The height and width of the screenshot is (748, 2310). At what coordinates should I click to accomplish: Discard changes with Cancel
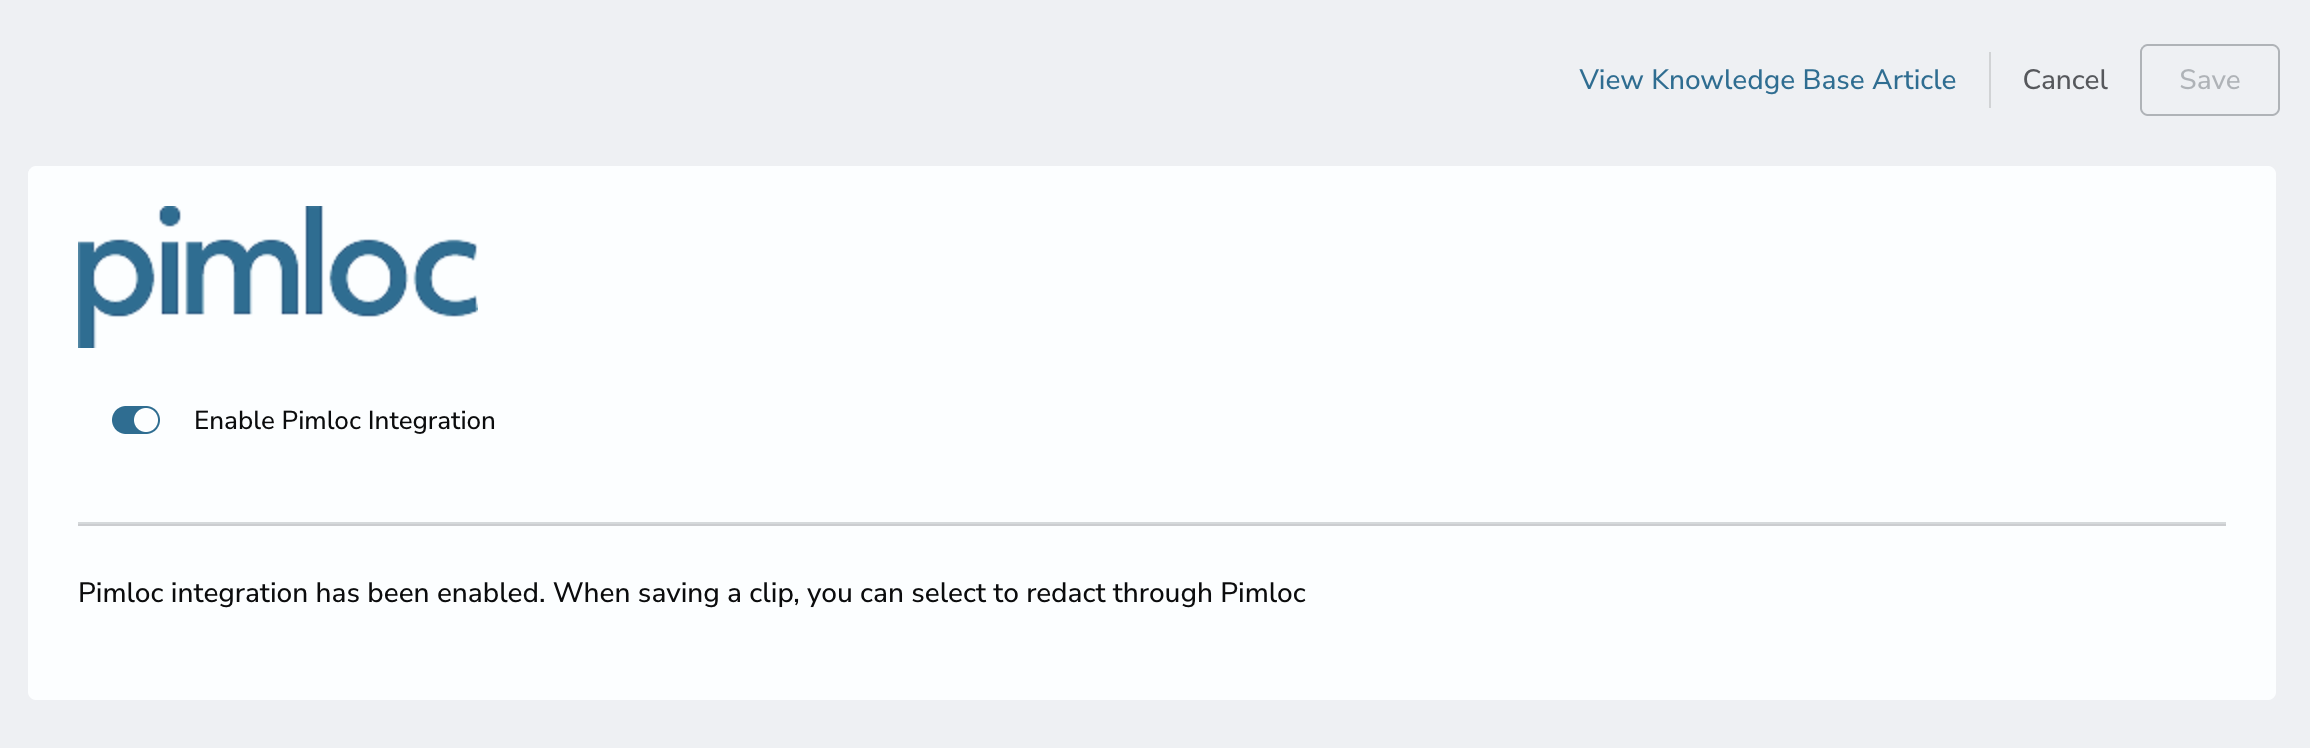click(x=2064, y=80)
